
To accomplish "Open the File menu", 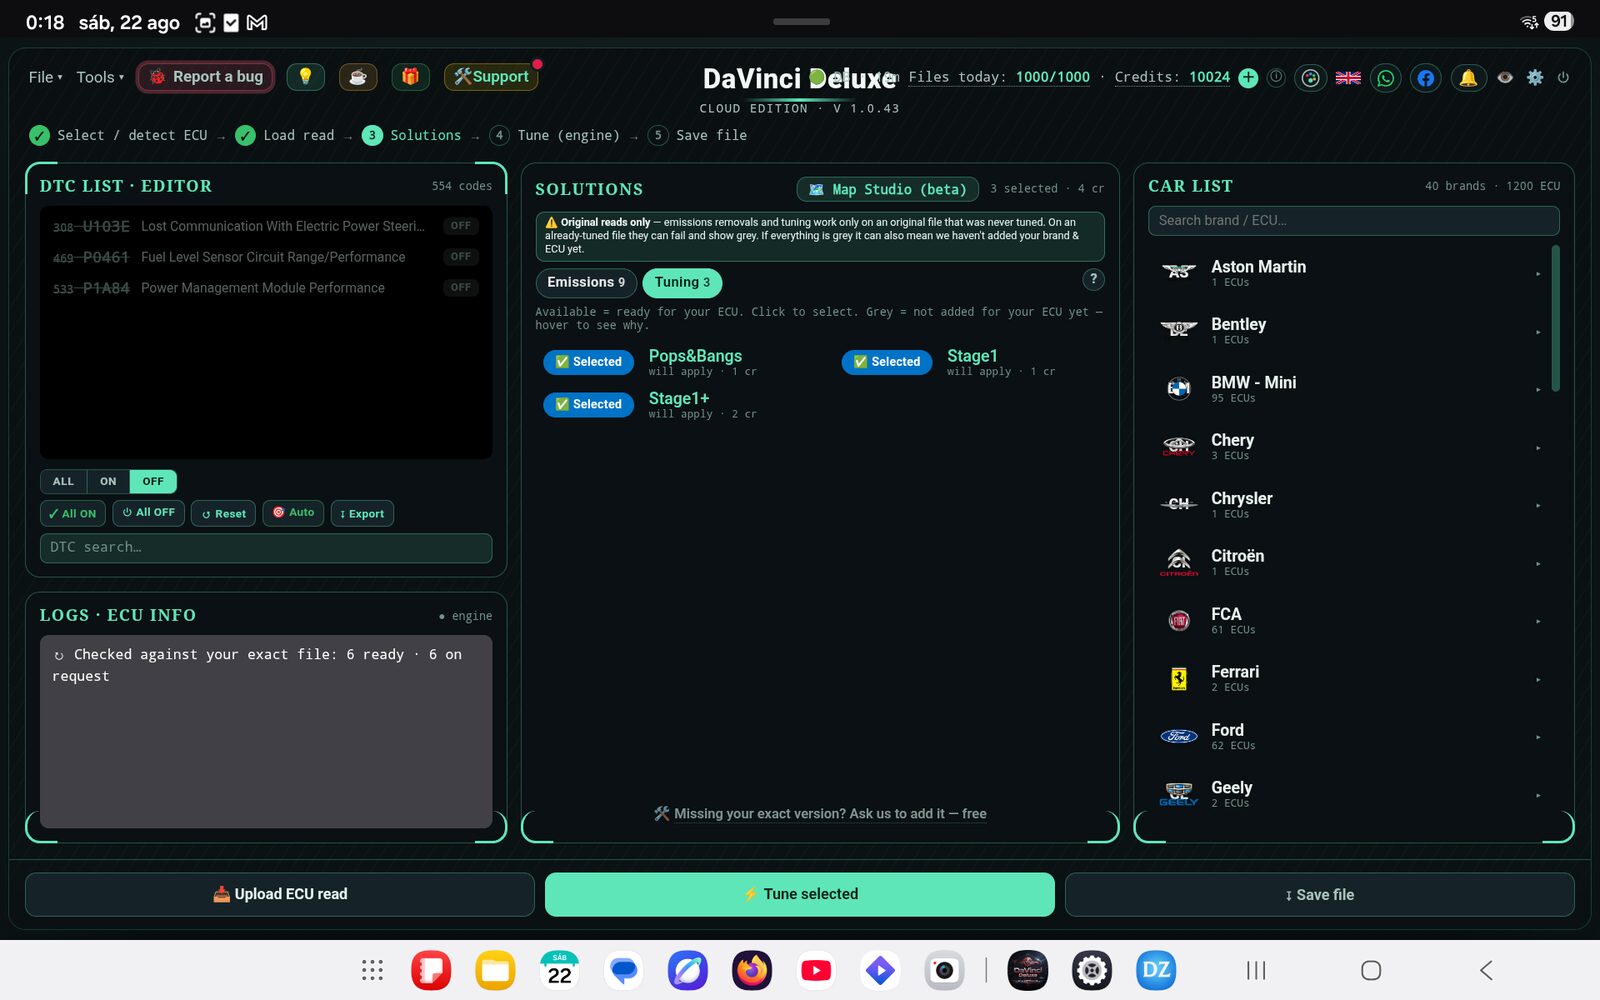I will pyautogui.click(x=45, y=77).
